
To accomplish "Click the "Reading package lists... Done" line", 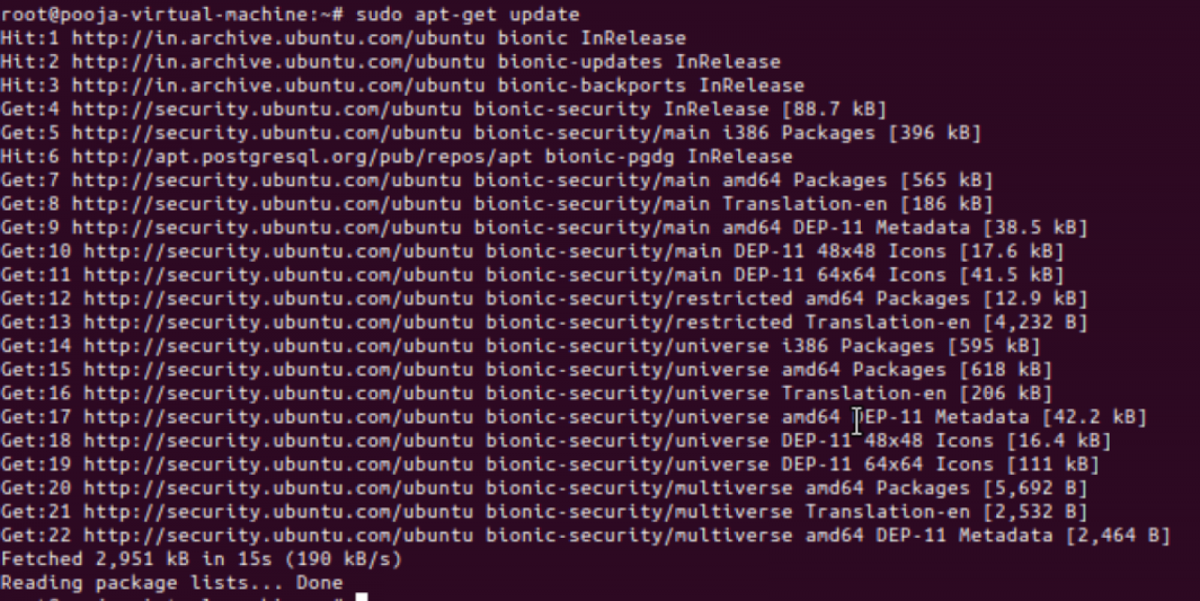I will tap(172, 582).
